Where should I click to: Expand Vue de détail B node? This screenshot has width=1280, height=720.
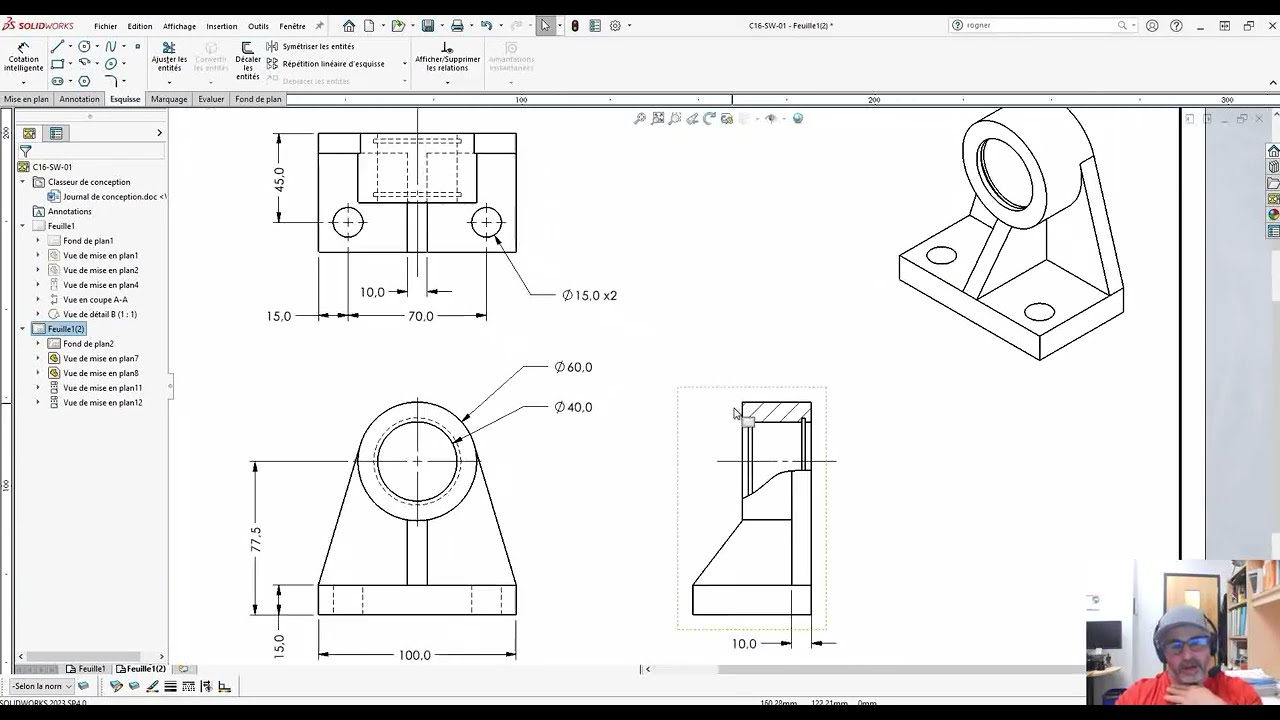click(x=38, y=314)
